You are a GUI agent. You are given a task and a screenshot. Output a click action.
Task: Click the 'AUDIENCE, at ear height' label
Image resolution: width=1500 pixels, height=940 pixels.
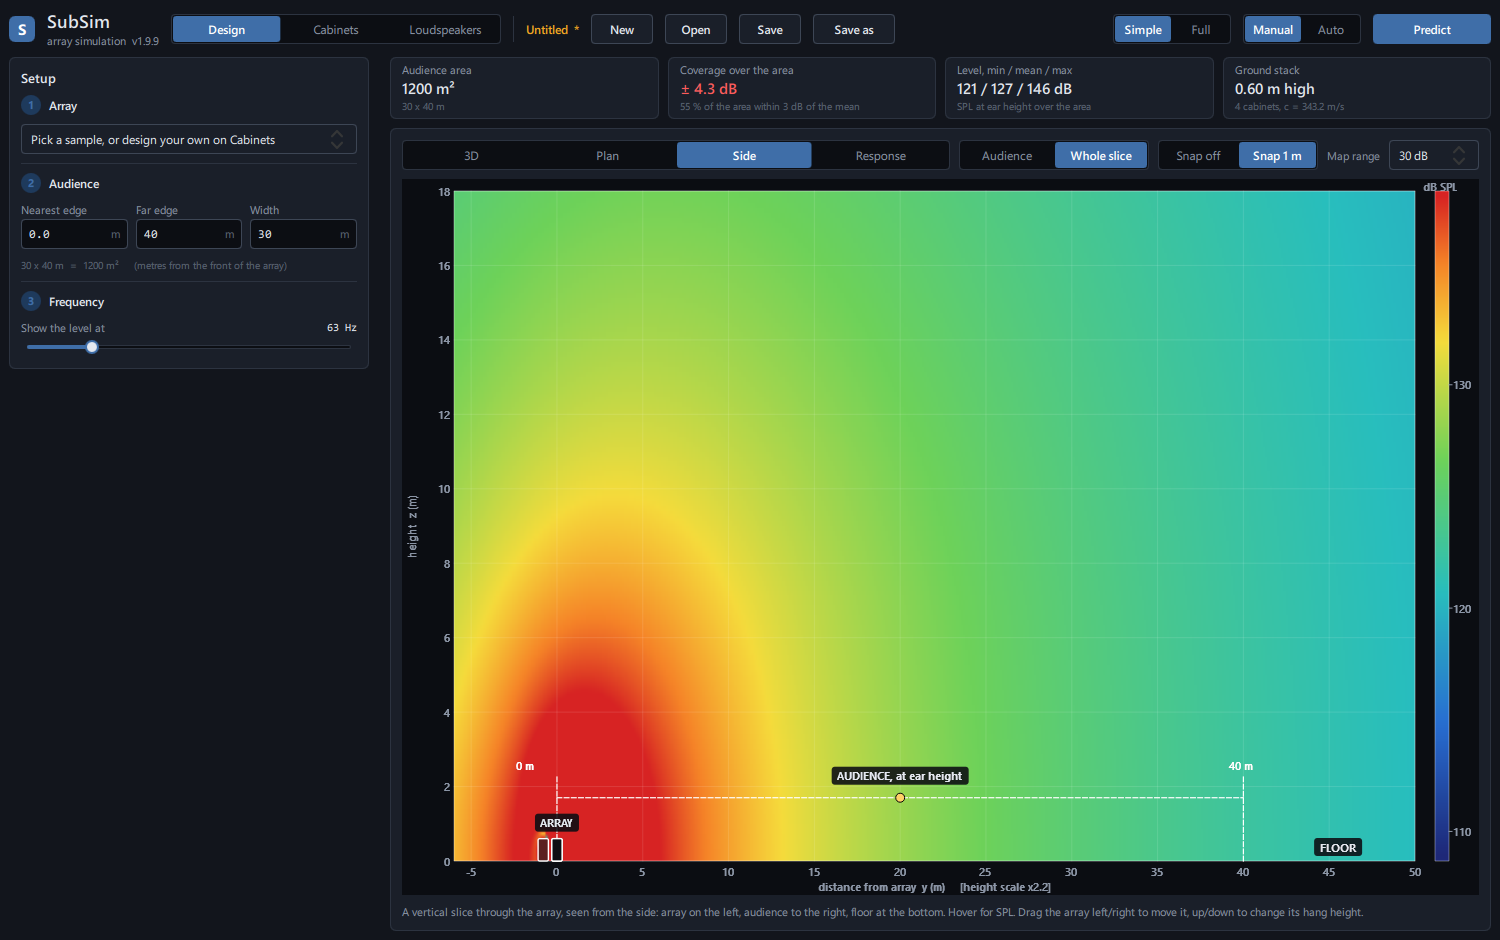tap(899, 776)
